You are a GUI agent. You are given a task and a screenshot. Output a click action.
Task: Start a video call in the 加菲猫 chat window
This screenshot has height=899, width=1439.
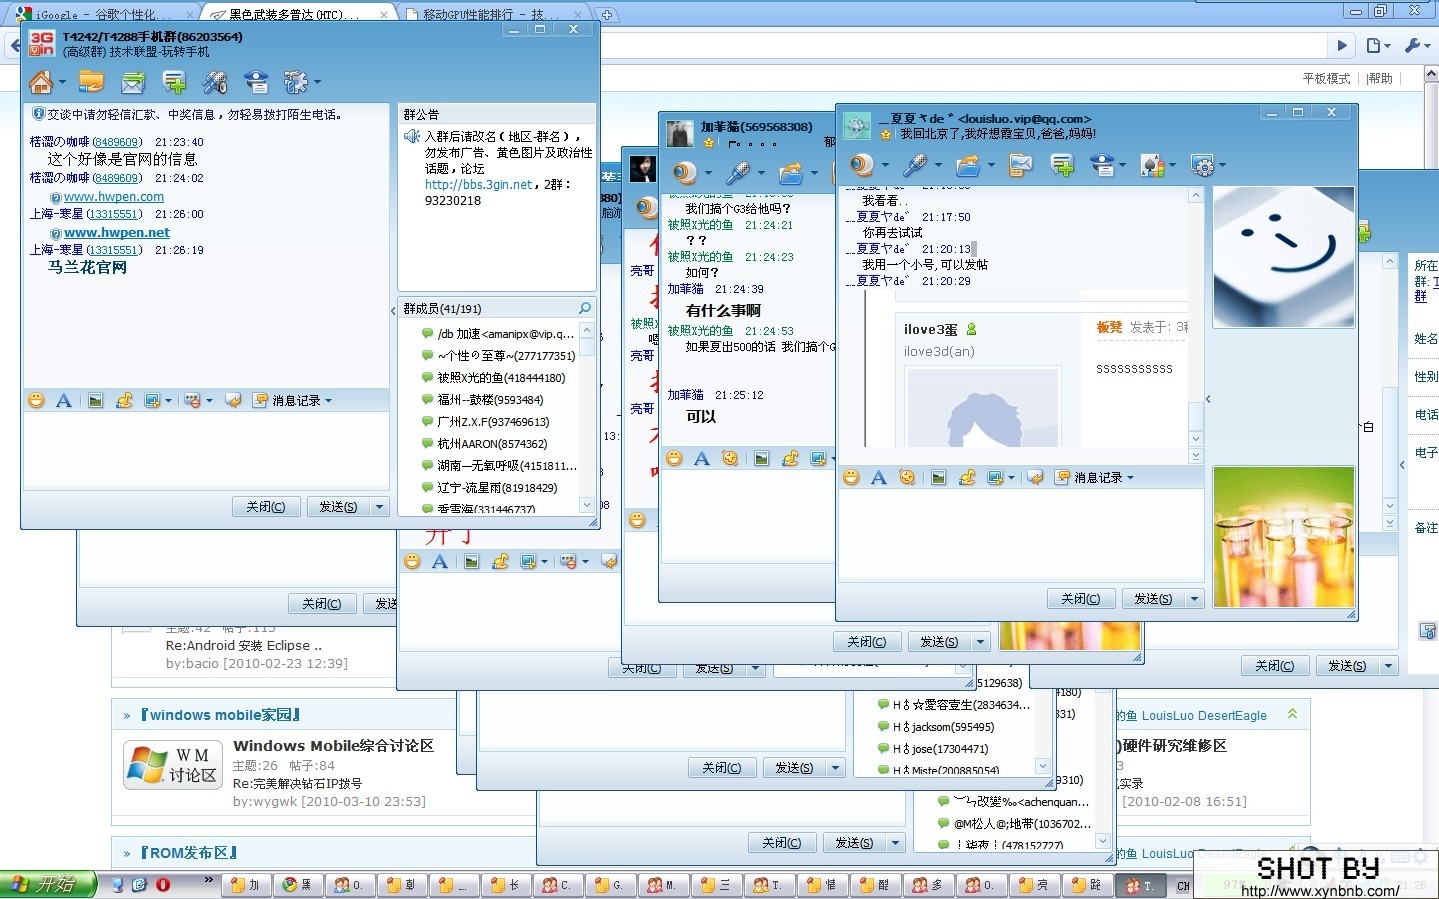pyautogui.click(x=685, y=172)
